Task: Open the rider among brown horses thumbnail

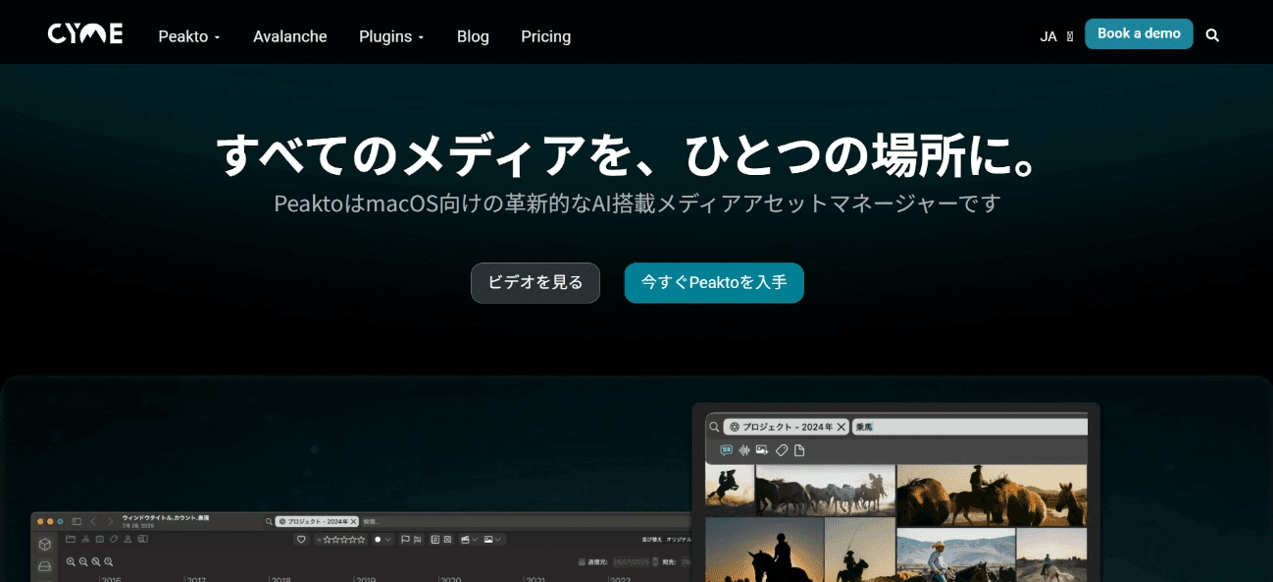Action: pyautogui.click(x=992, y=495)
